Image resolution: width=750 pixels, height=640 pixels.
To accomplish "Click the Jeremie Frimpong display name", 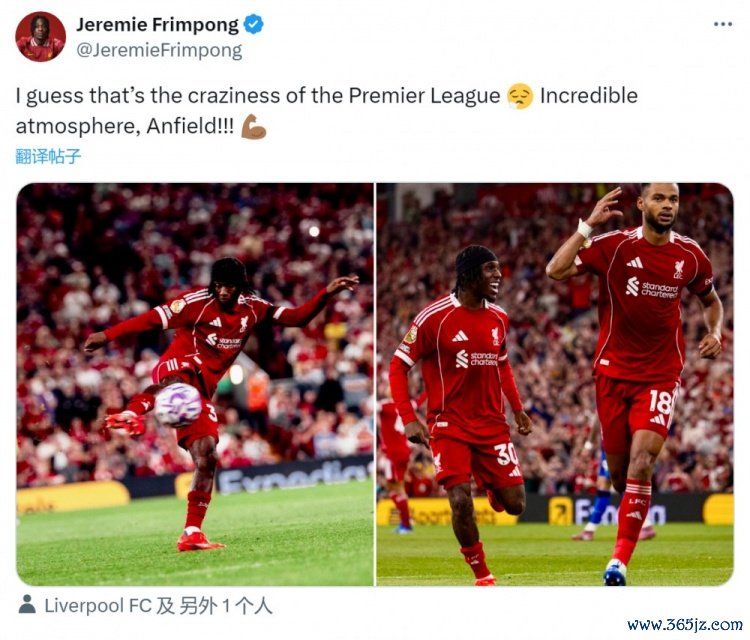I will [x=157, y=24].
